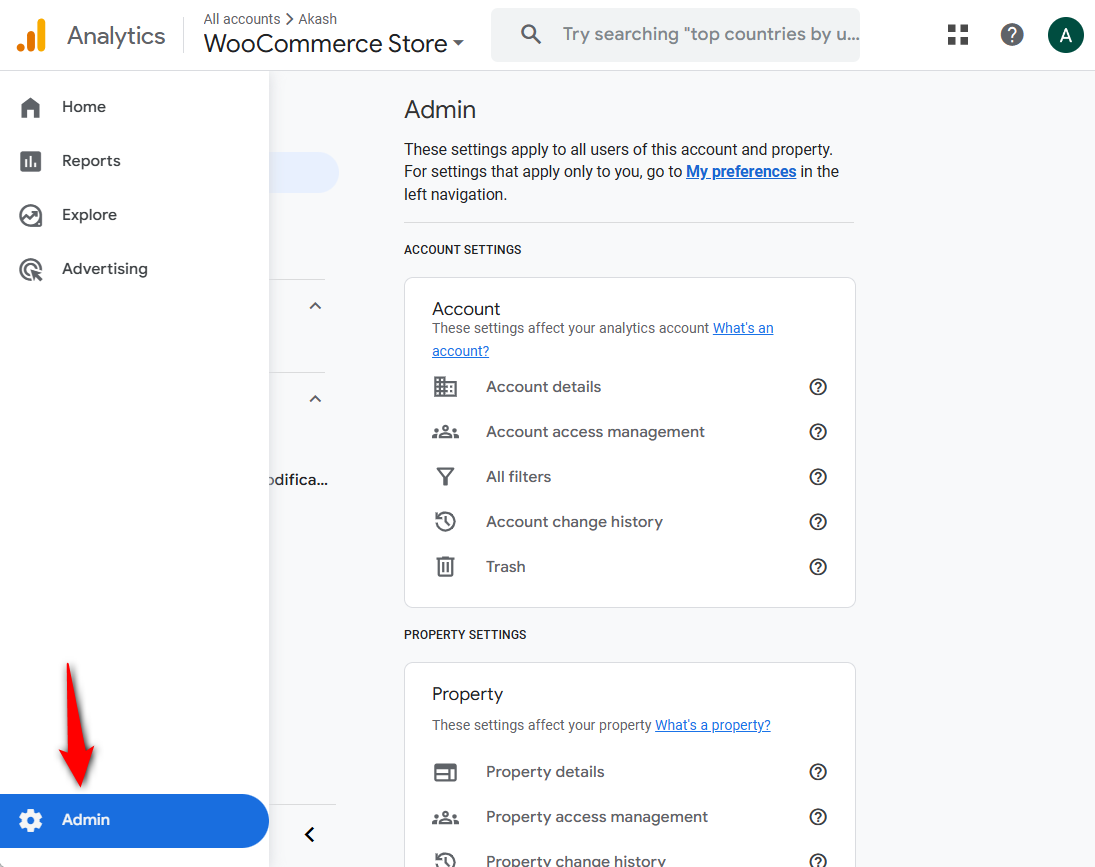The height and width of the screenshot is (867, 1095).
Task: Click the PROPERTY SETTINGS section label
Action: point(465,635)
